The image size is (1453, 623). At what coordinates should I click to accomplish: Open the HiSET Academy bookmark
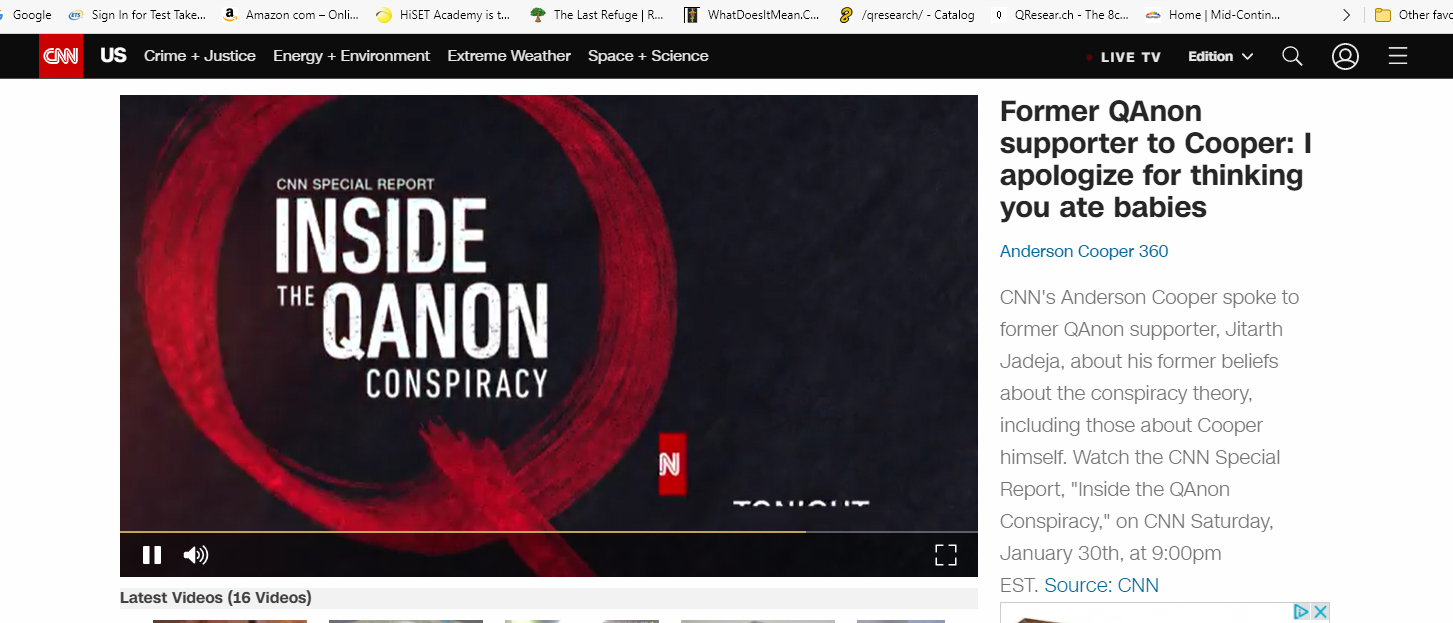point(443,15)
